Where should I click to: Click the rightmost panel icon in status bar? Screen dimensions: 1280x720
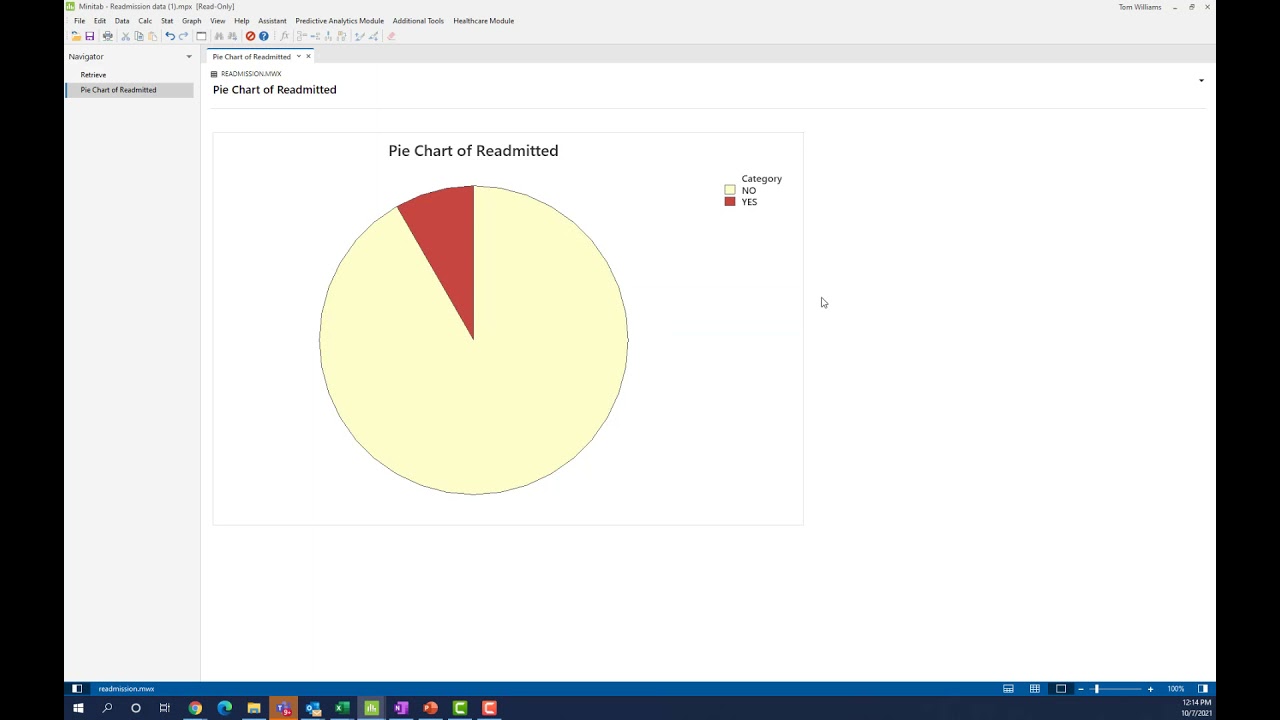pos(1203,689)
